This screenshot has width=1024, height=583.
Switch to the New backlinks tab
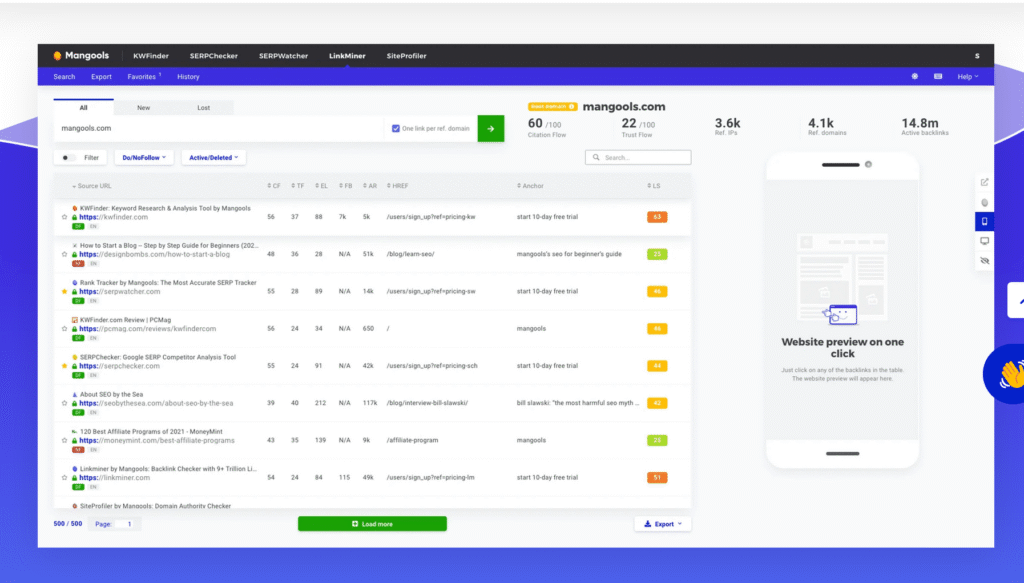144,108
